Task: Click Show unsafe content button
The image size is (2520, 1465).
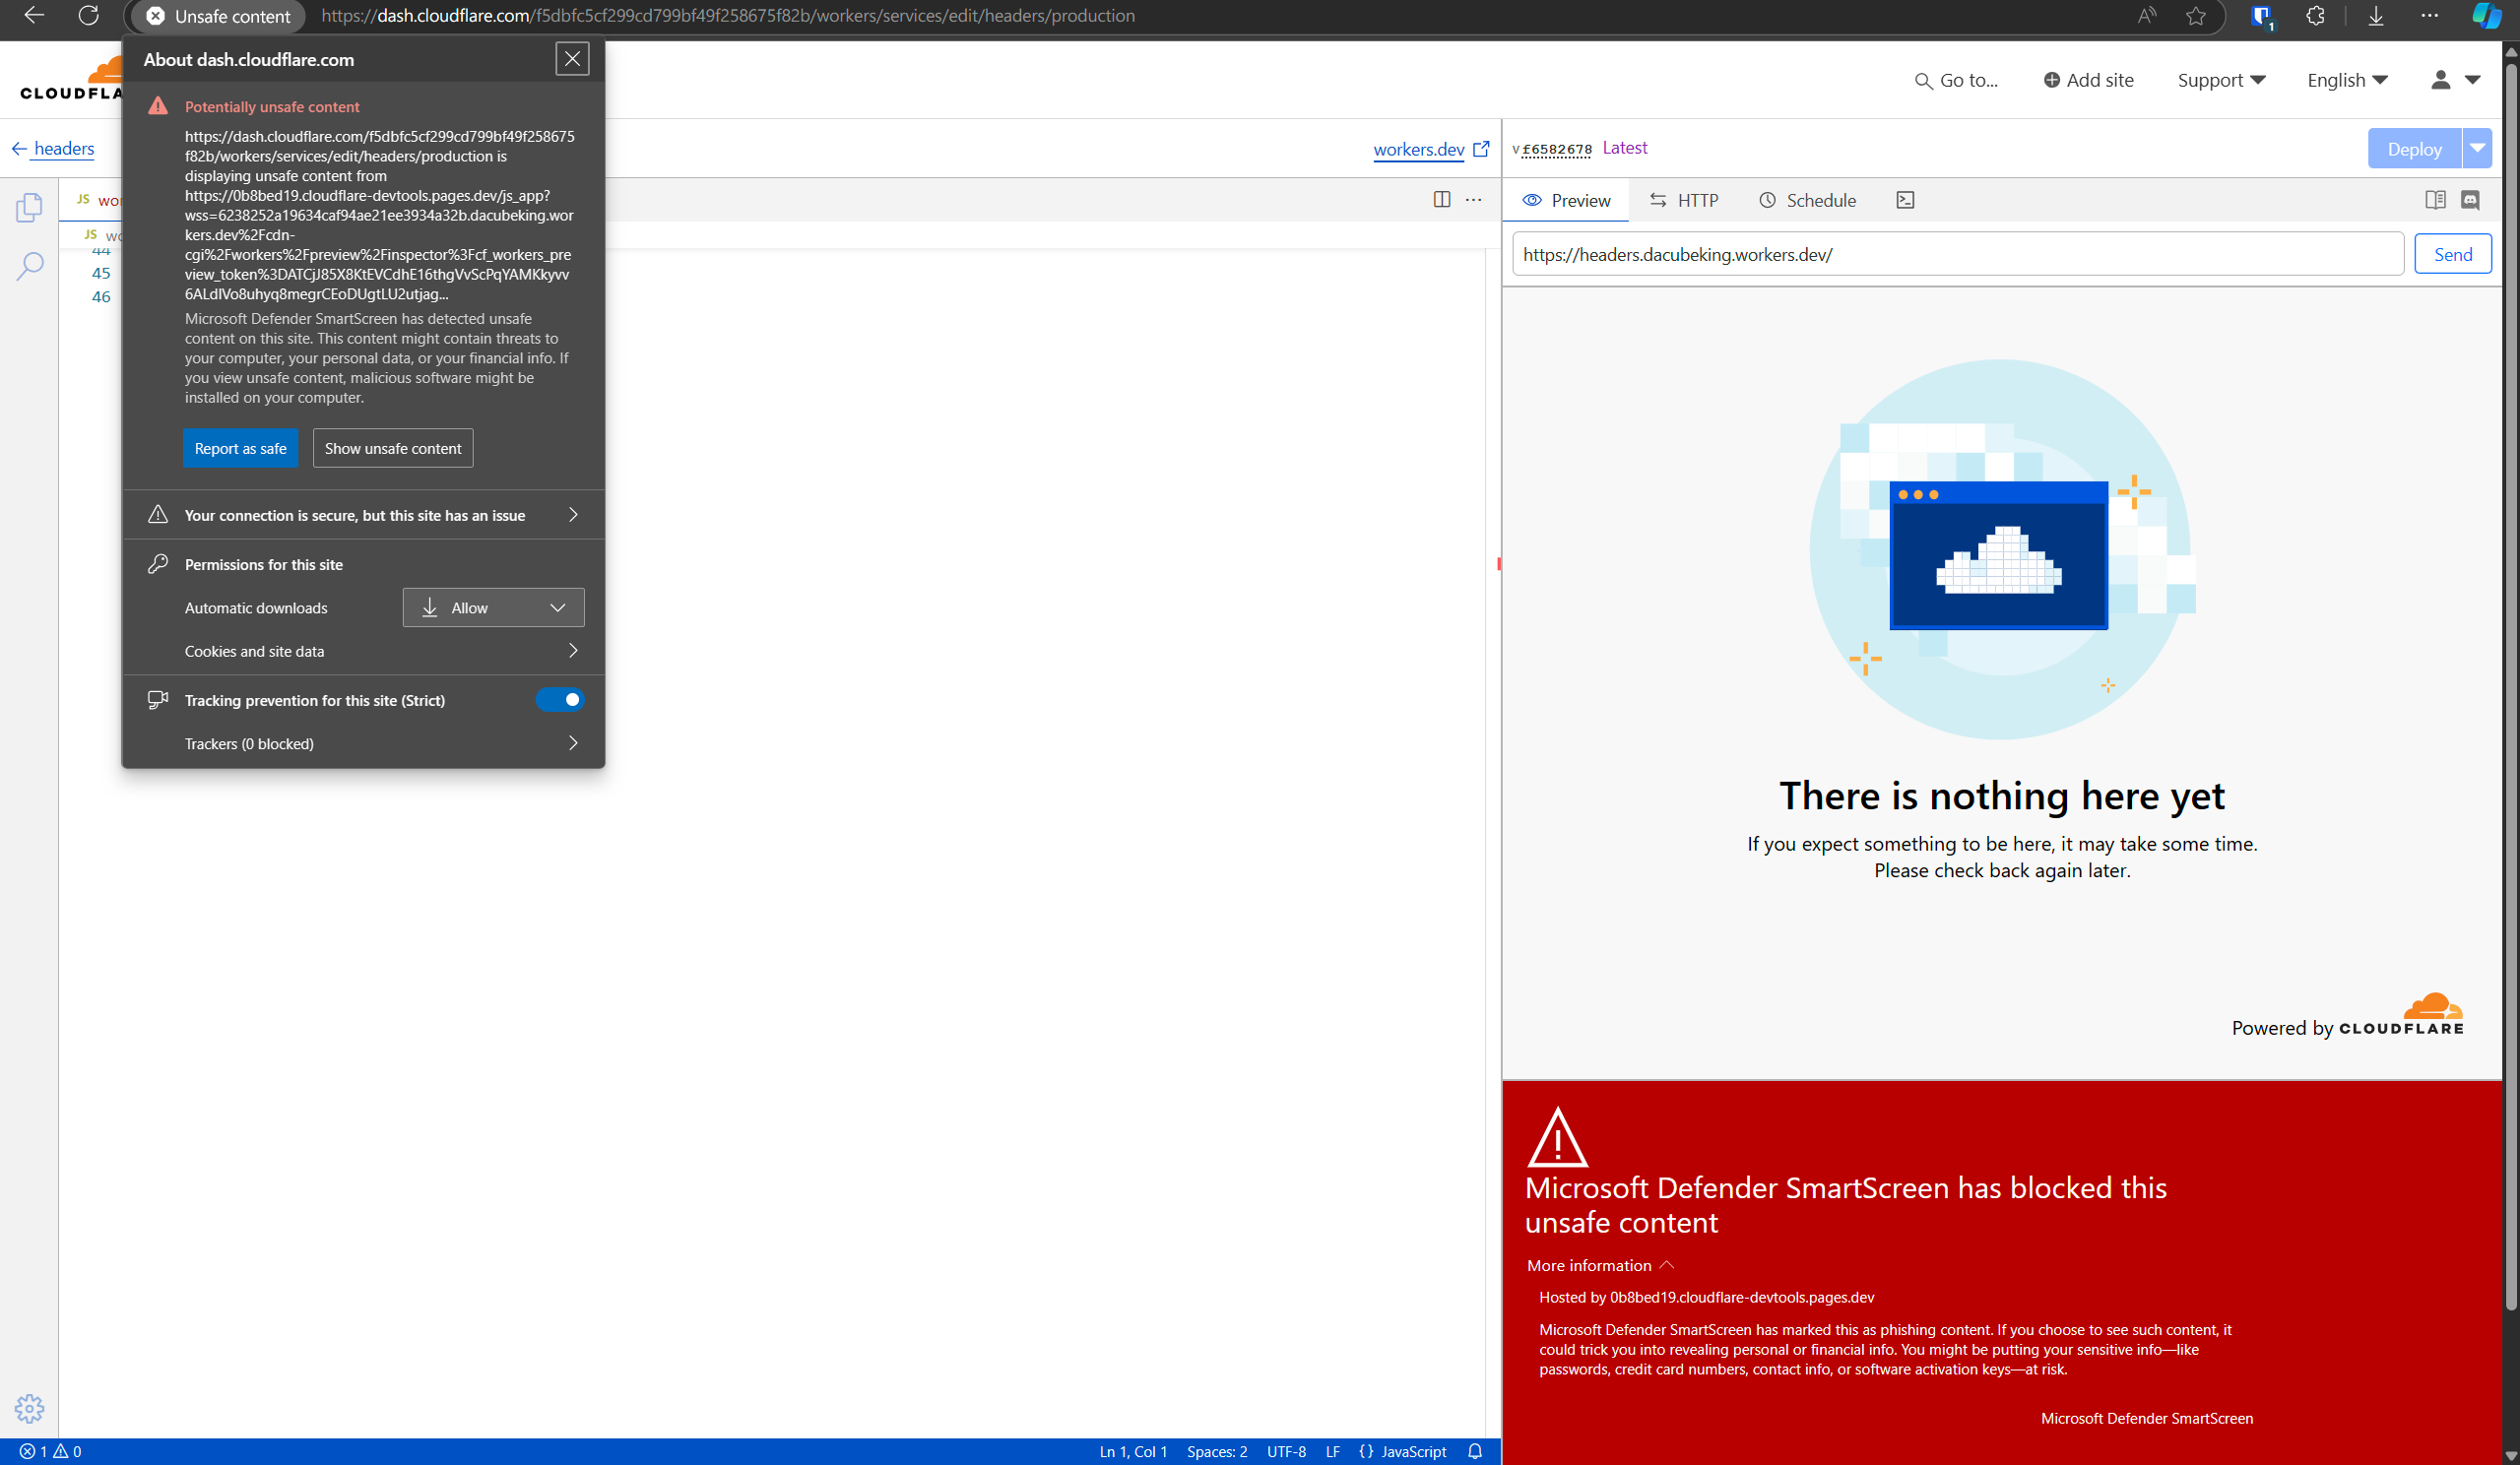Action: (x=392, y=448)
